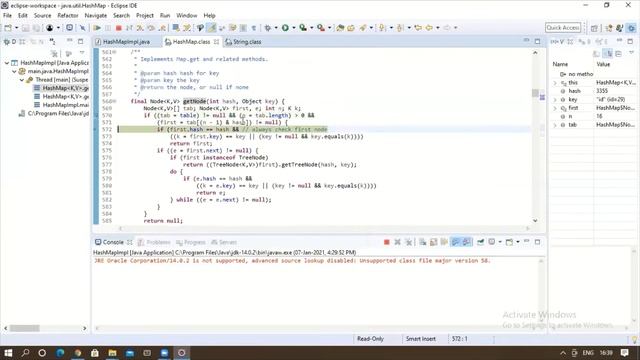Select the active Debug perspective icon
This screenshot has height=360, width=640.
631,28
